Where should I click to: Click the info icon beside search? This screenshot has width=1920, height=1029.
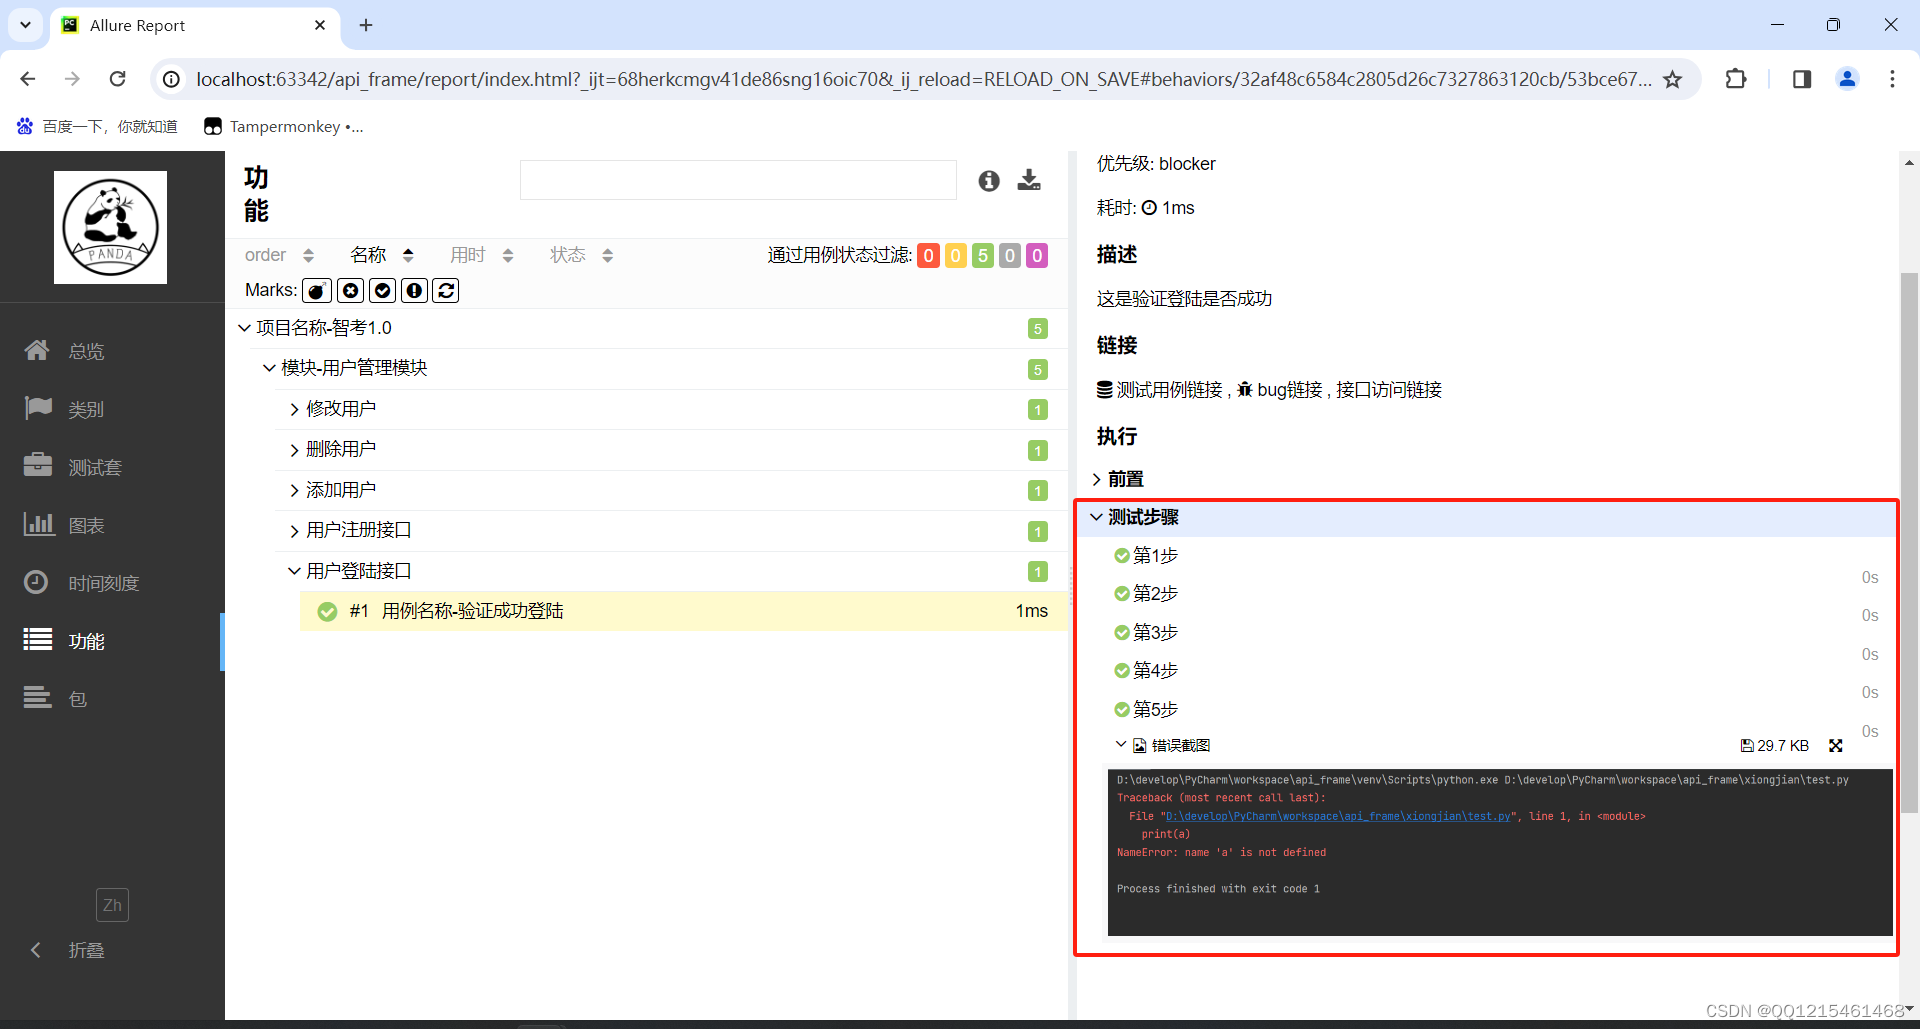(x=989, y=180)
